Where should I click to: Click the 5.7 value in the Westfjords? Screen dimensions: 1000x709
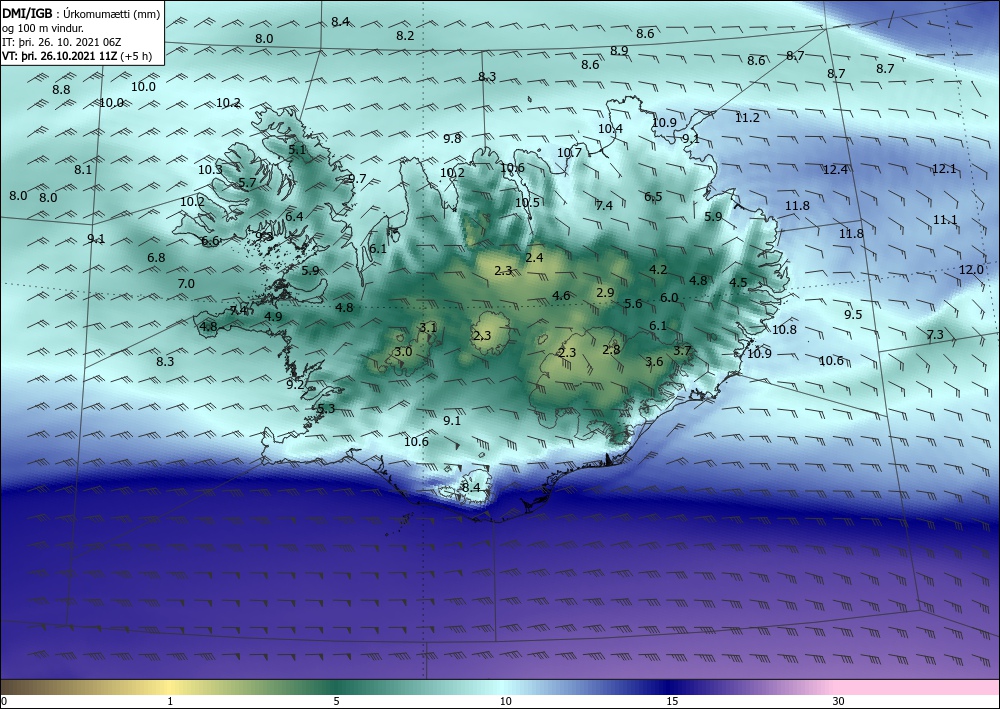tap(247, 183)
